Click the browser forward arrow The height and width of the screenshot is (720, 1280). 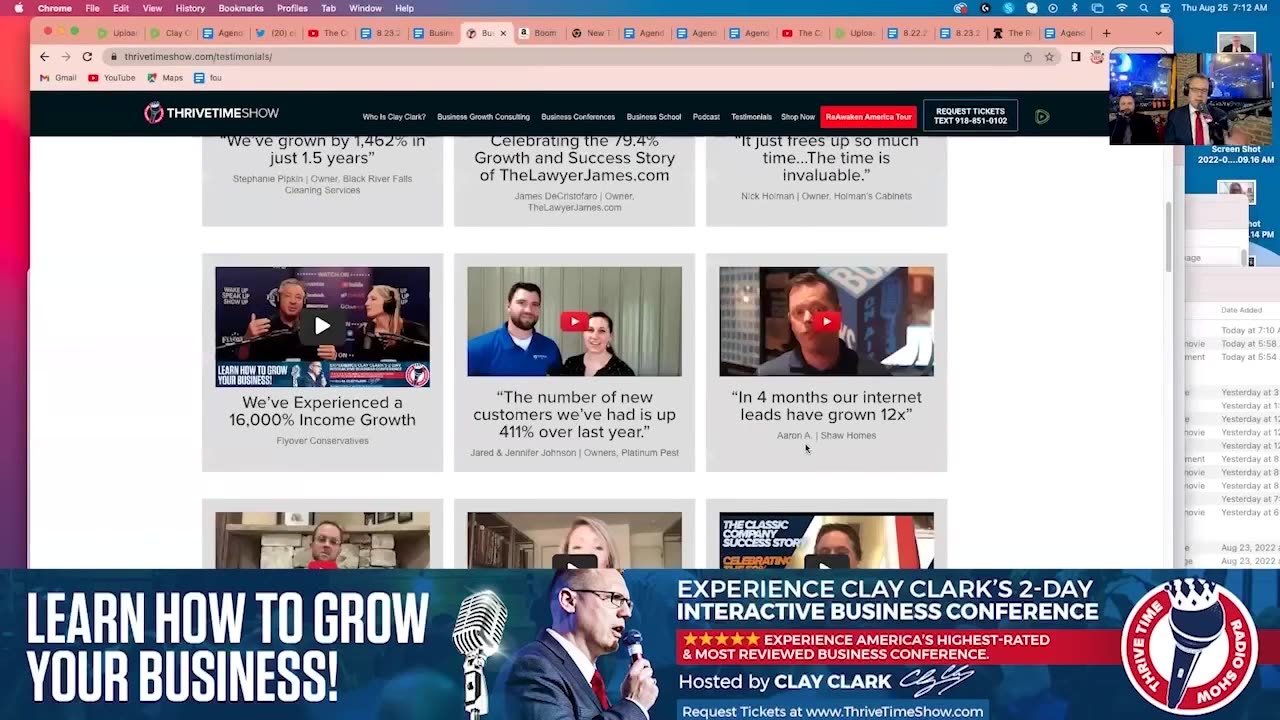tap(65, 57)
